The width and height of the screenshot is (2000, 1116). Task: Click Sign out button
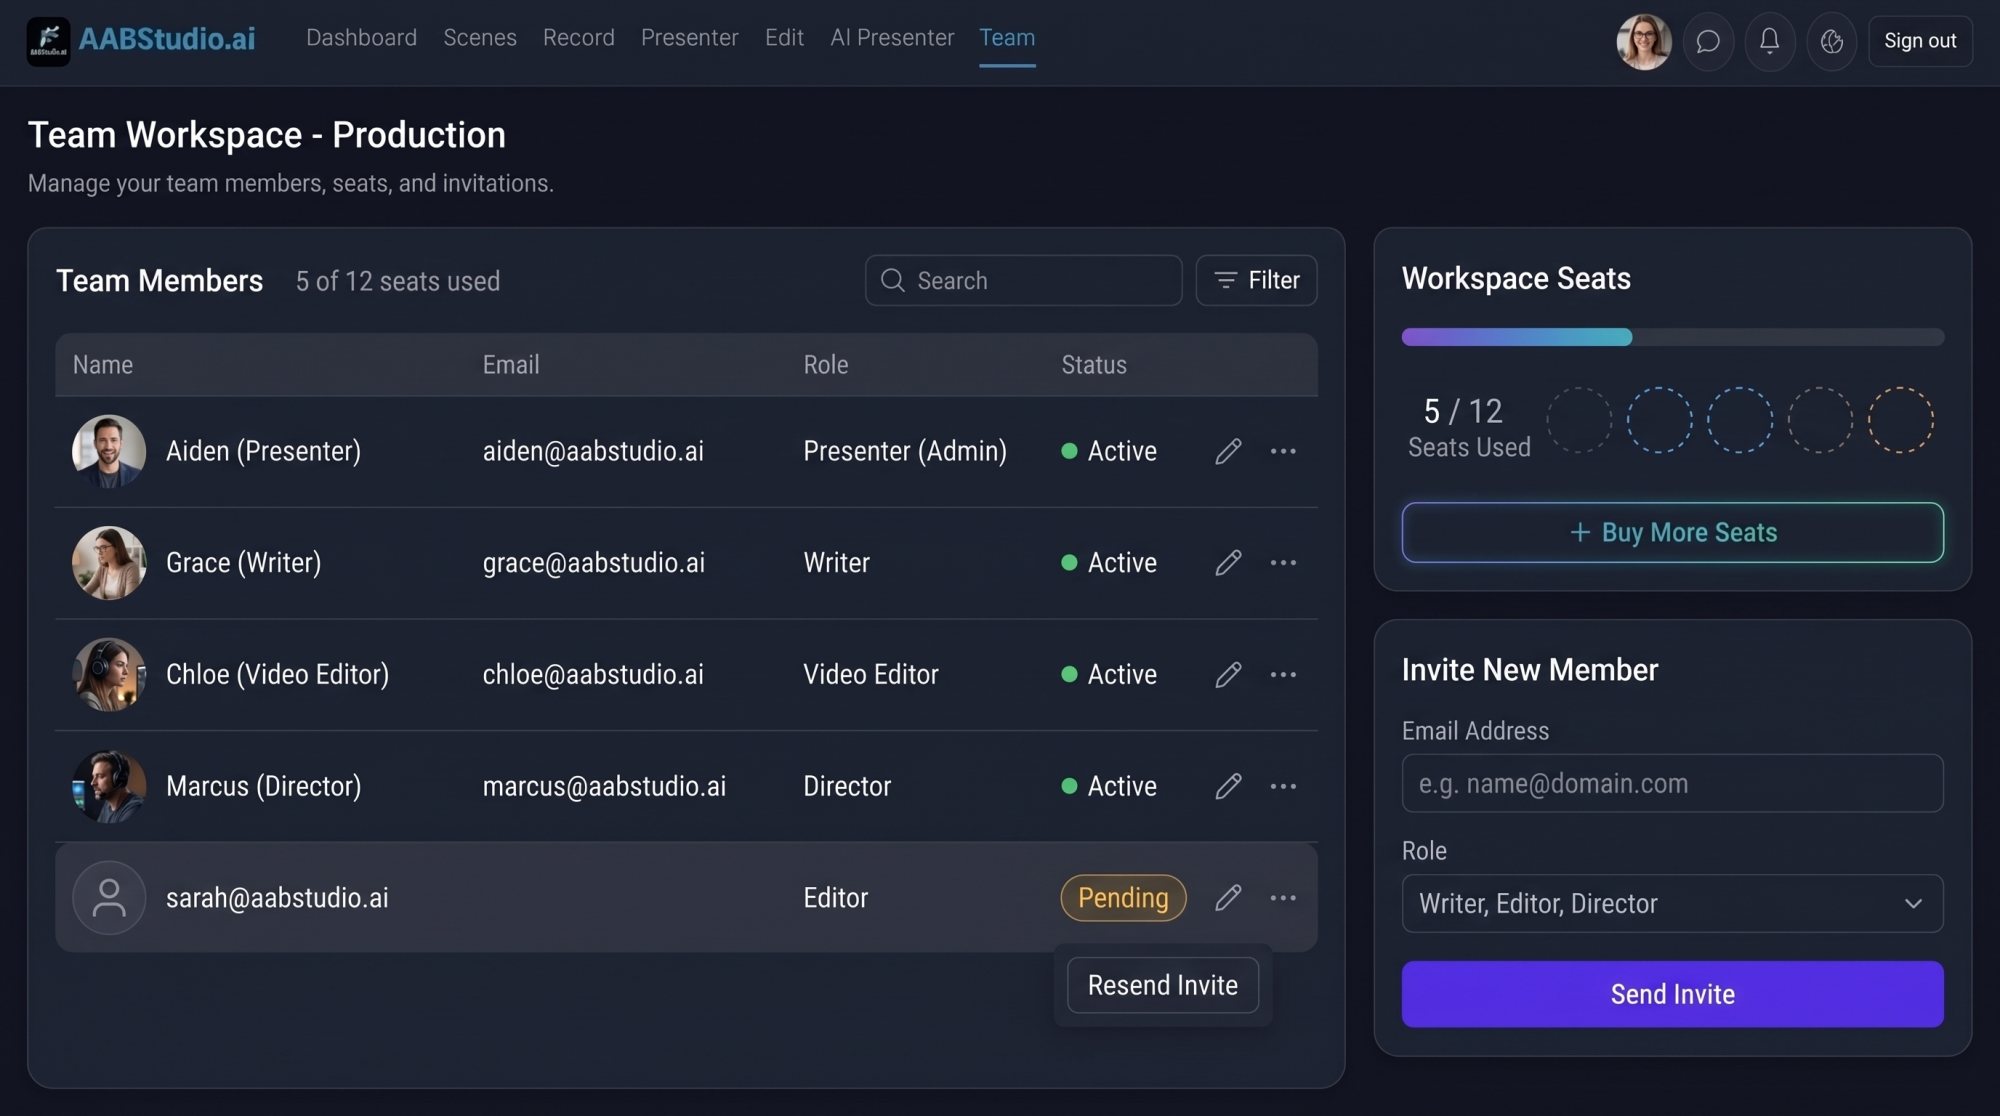tap(1920, 41)
